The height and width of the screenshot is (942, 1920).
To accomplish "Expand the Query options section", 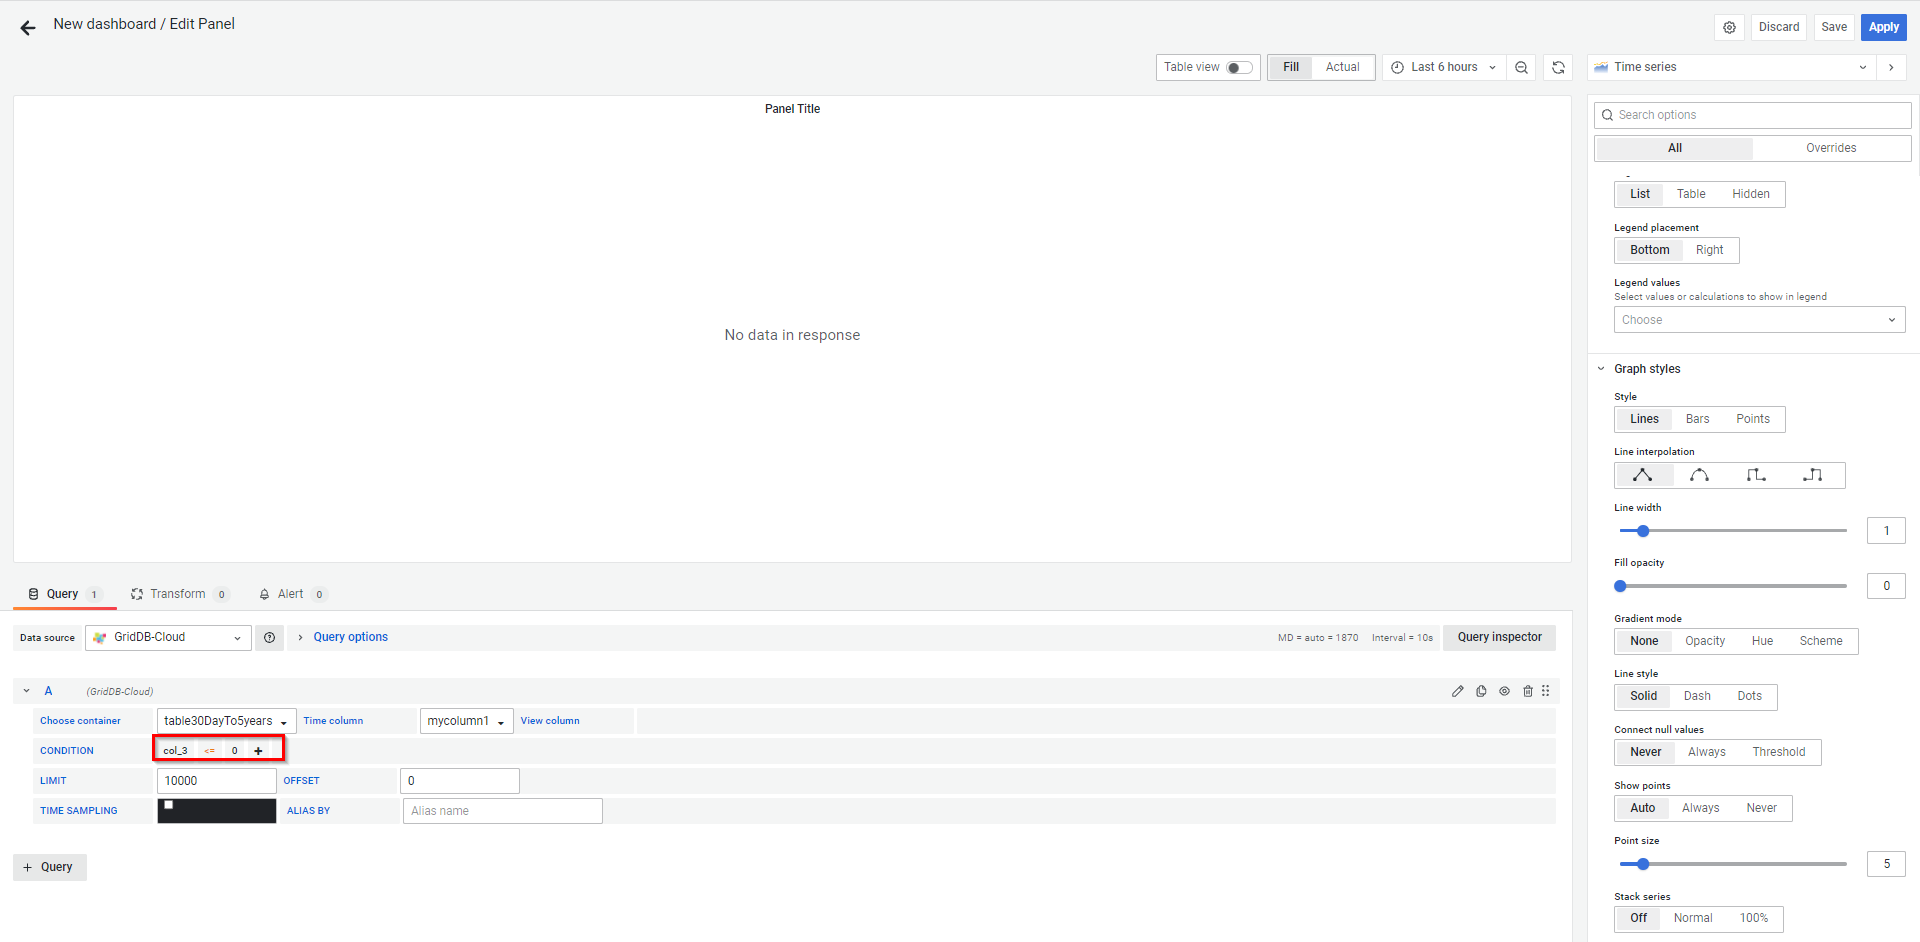I will pyautogui.click(x=349, y=638).
